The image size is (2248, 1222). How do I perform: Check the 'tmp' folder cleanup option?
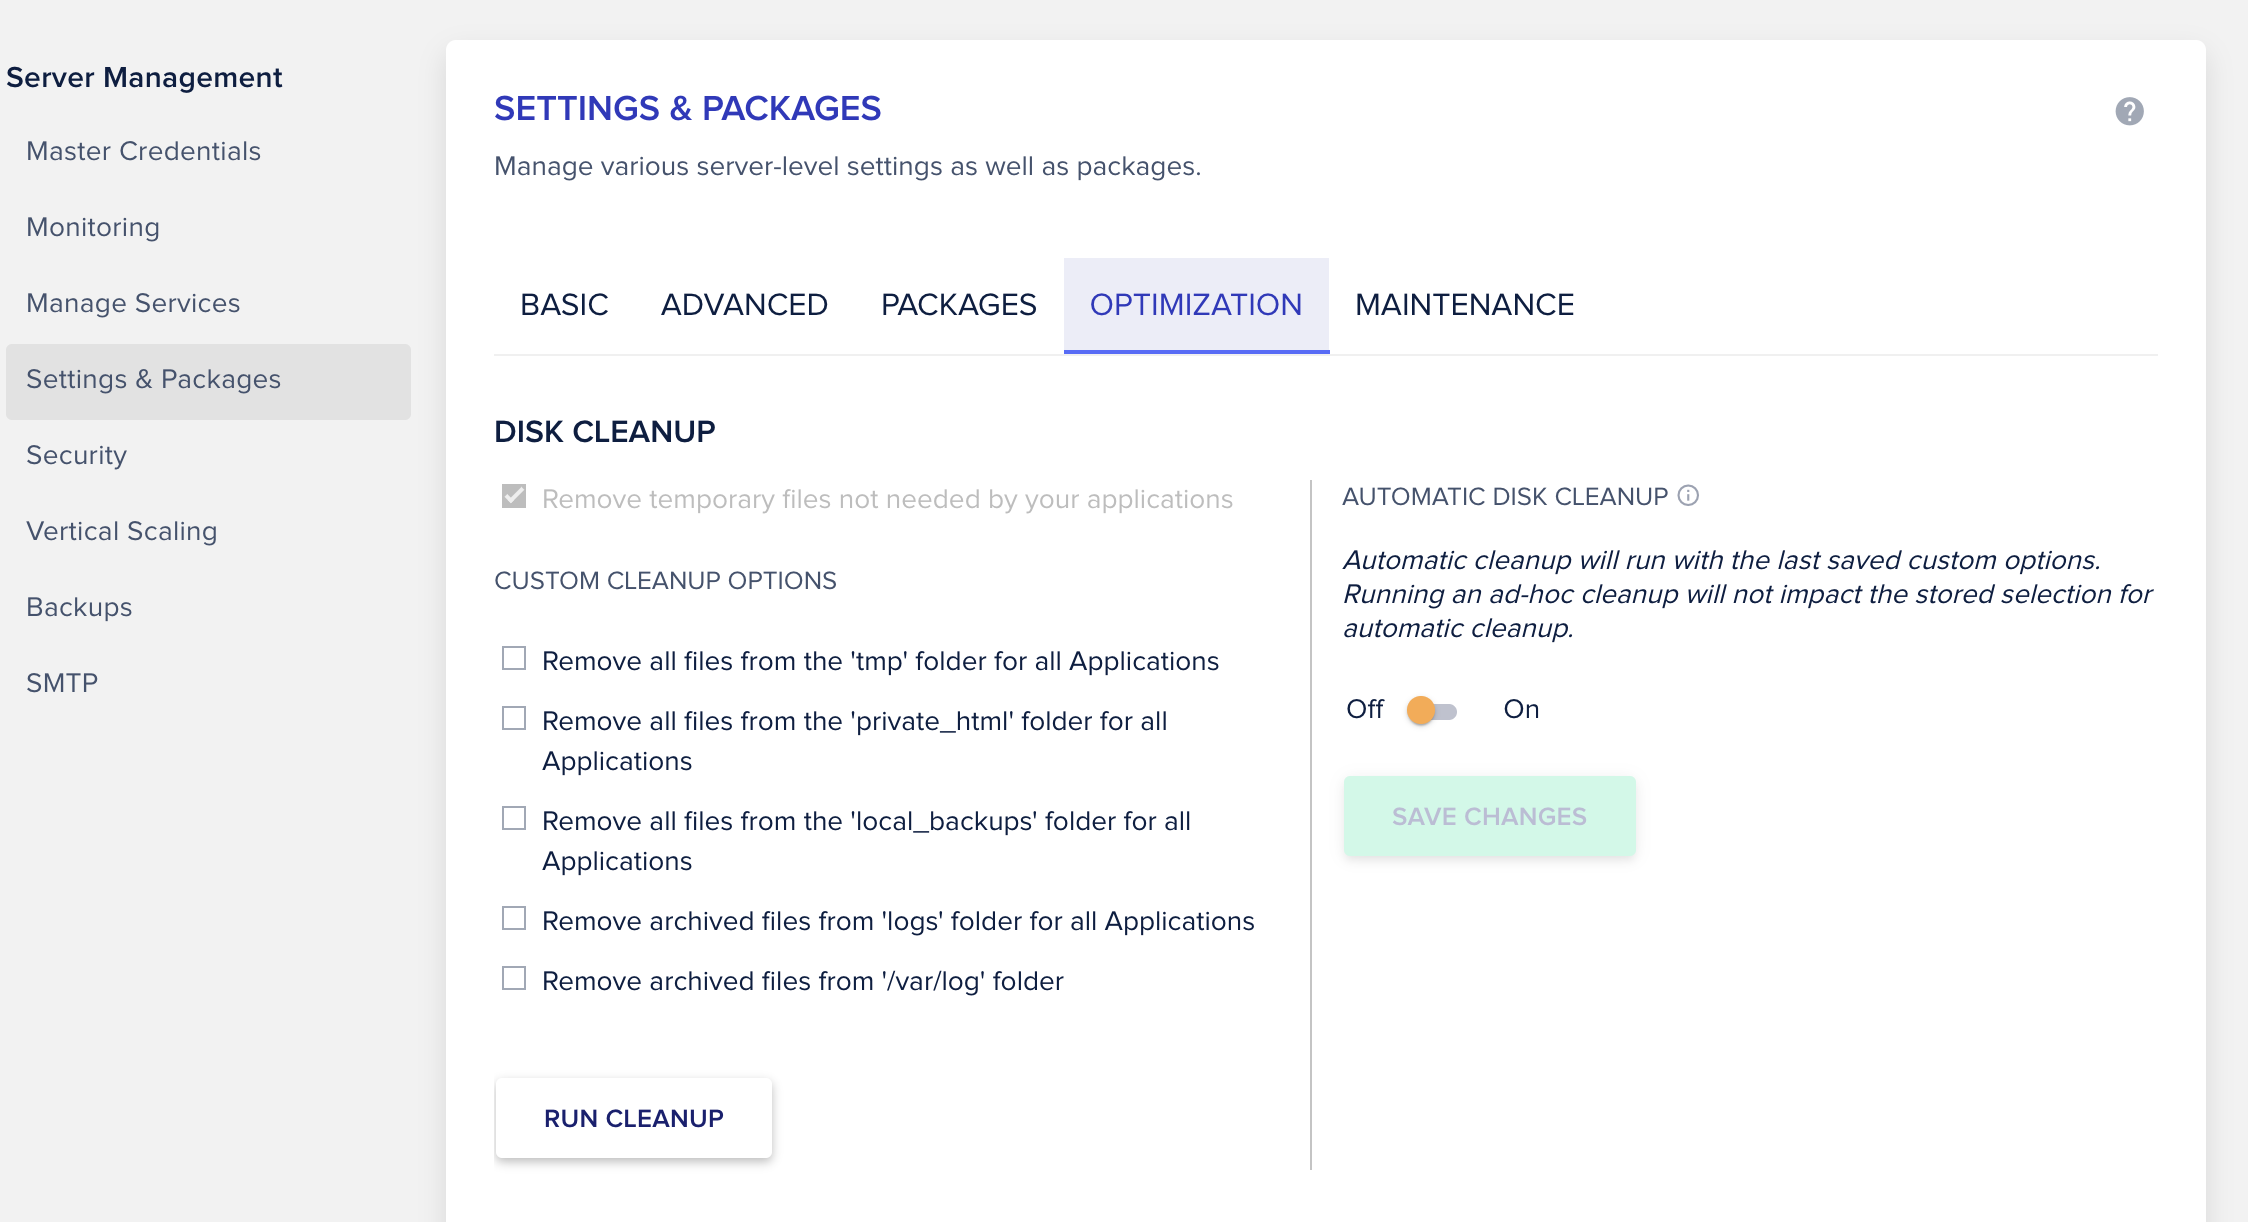pyautogui.click(x=514, y=659)
